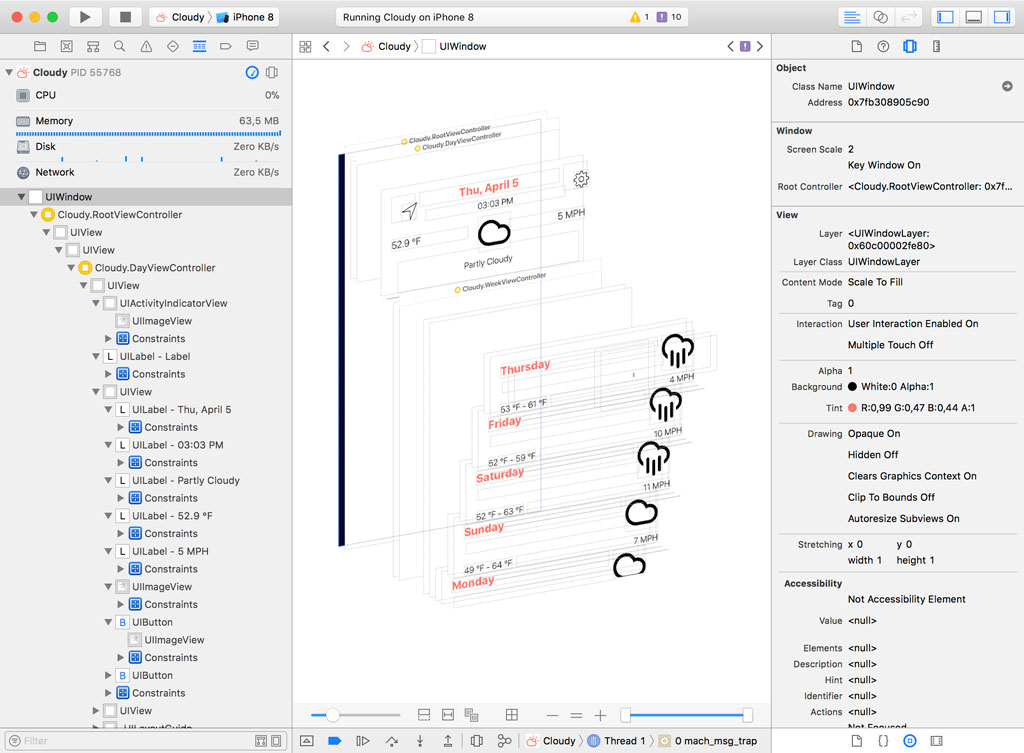Select the Size inspector ruler icon

934,46
